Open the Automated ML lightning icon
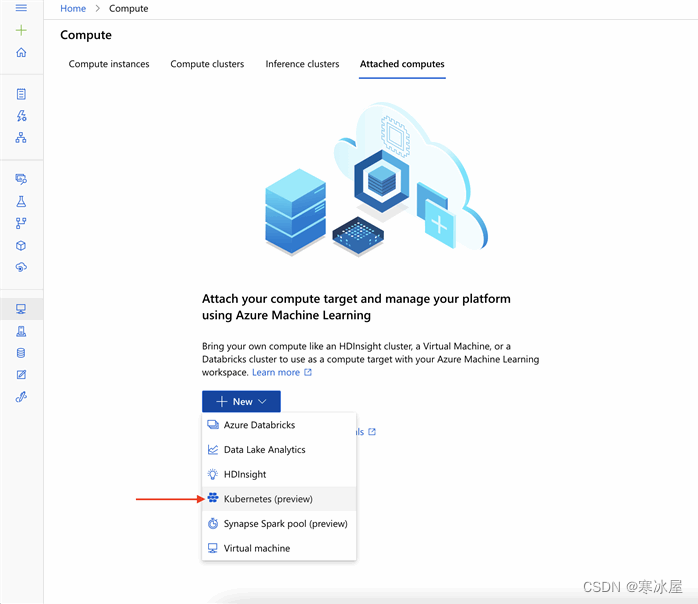This screenshot has width=698, height=604. 21,116
